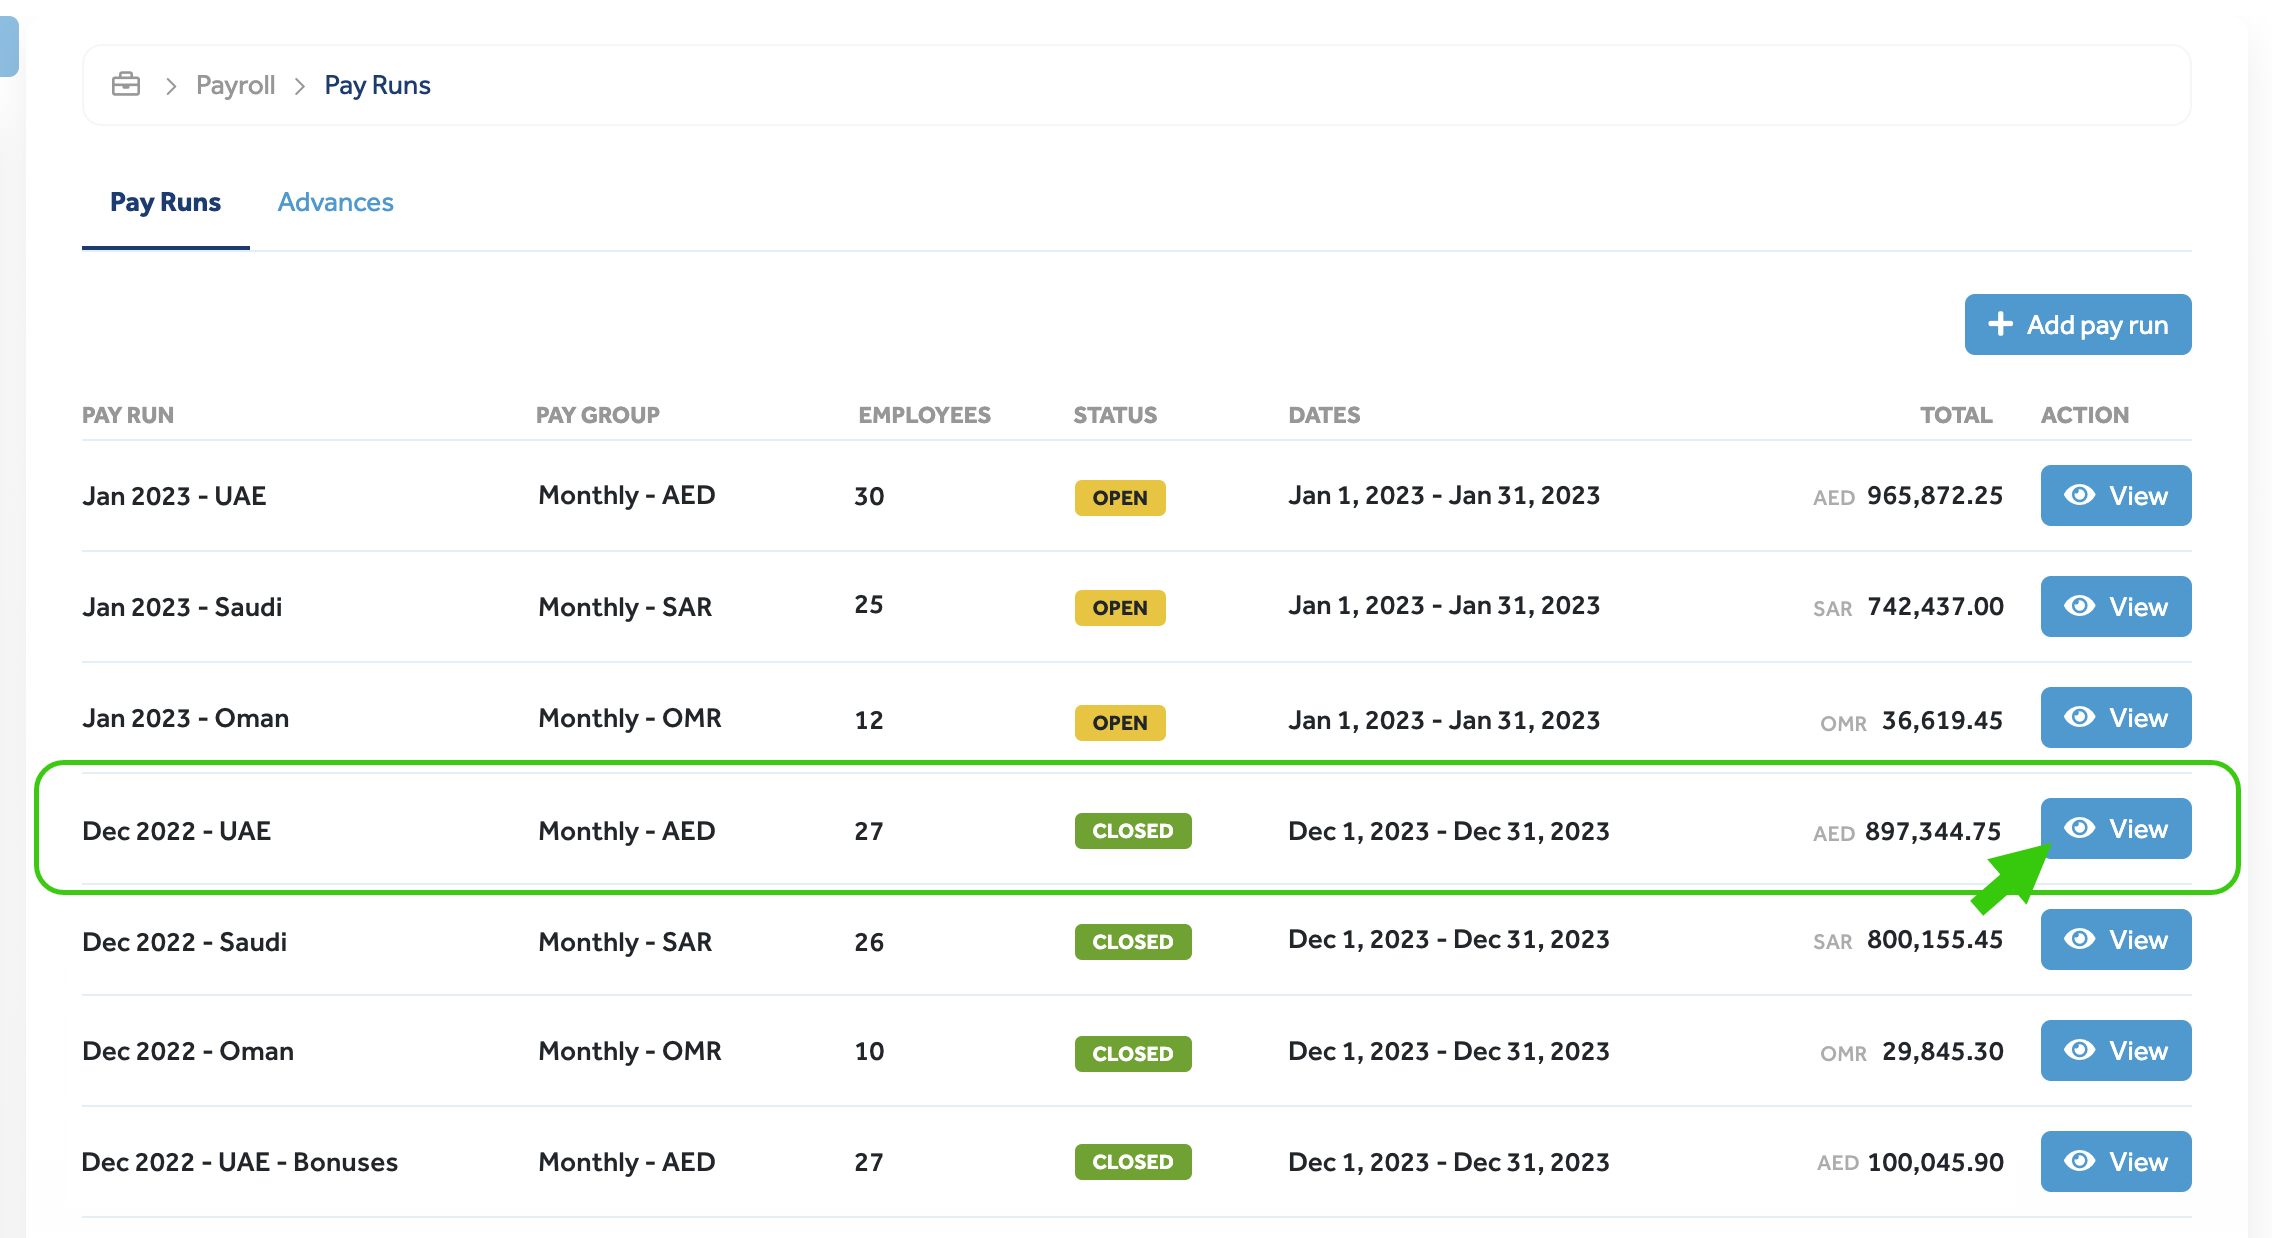This screenshot has width=2272, height=1238.
Task: Click the total 742,437.00
Action: point(1935,607)
